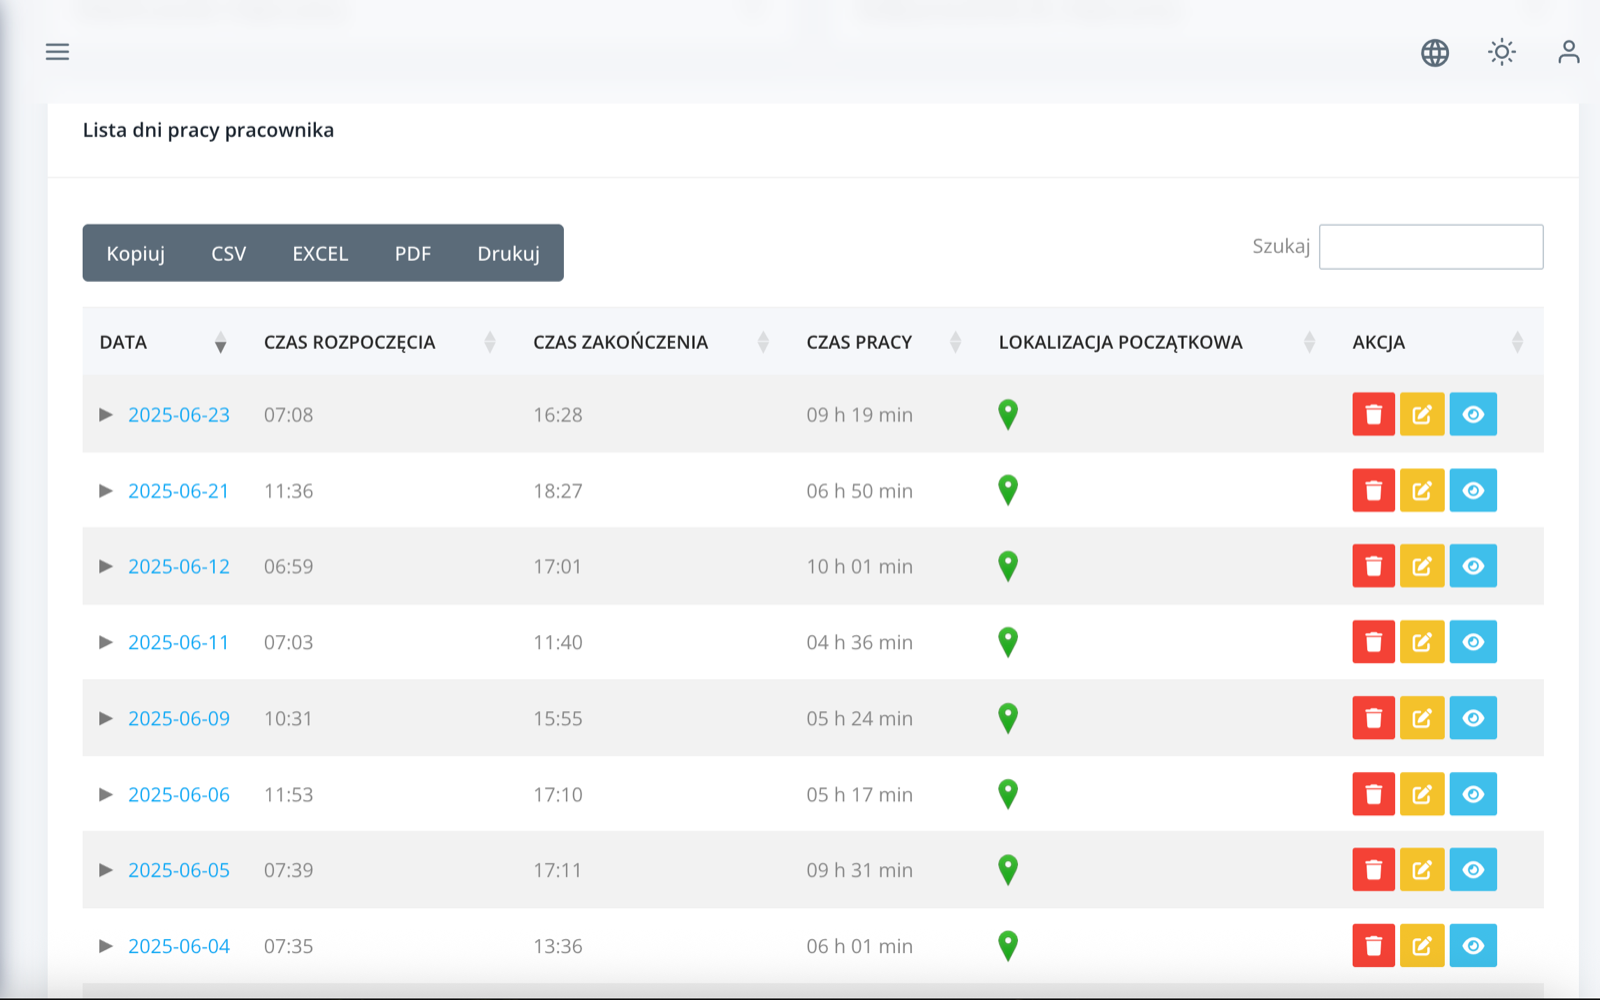Expand the 2025-06-06 row triangle
Image resolution: width=1600 pixels, height=1000 pixels.
(x=105, y=794)
